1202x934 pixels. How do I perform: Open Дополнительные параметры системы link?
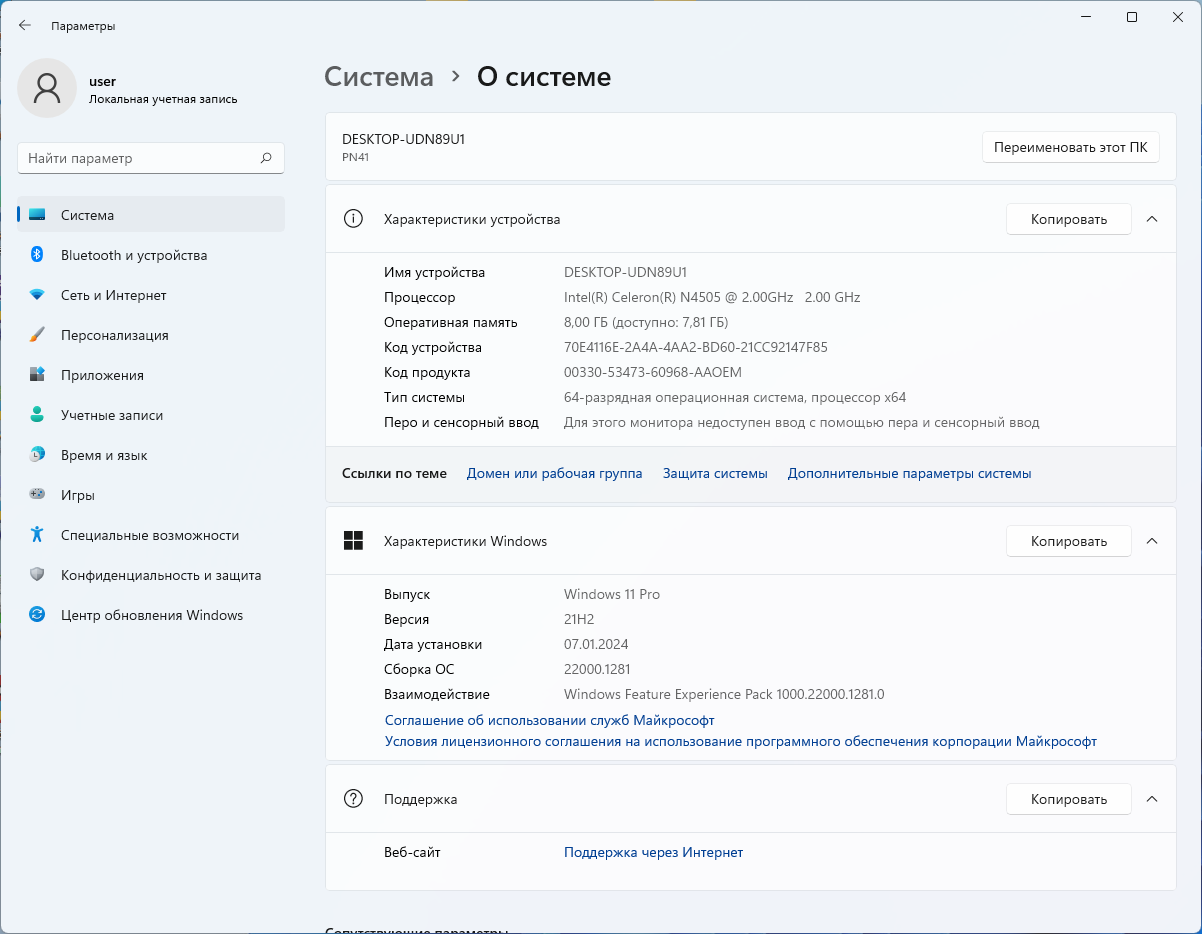[x=909, y=473]
